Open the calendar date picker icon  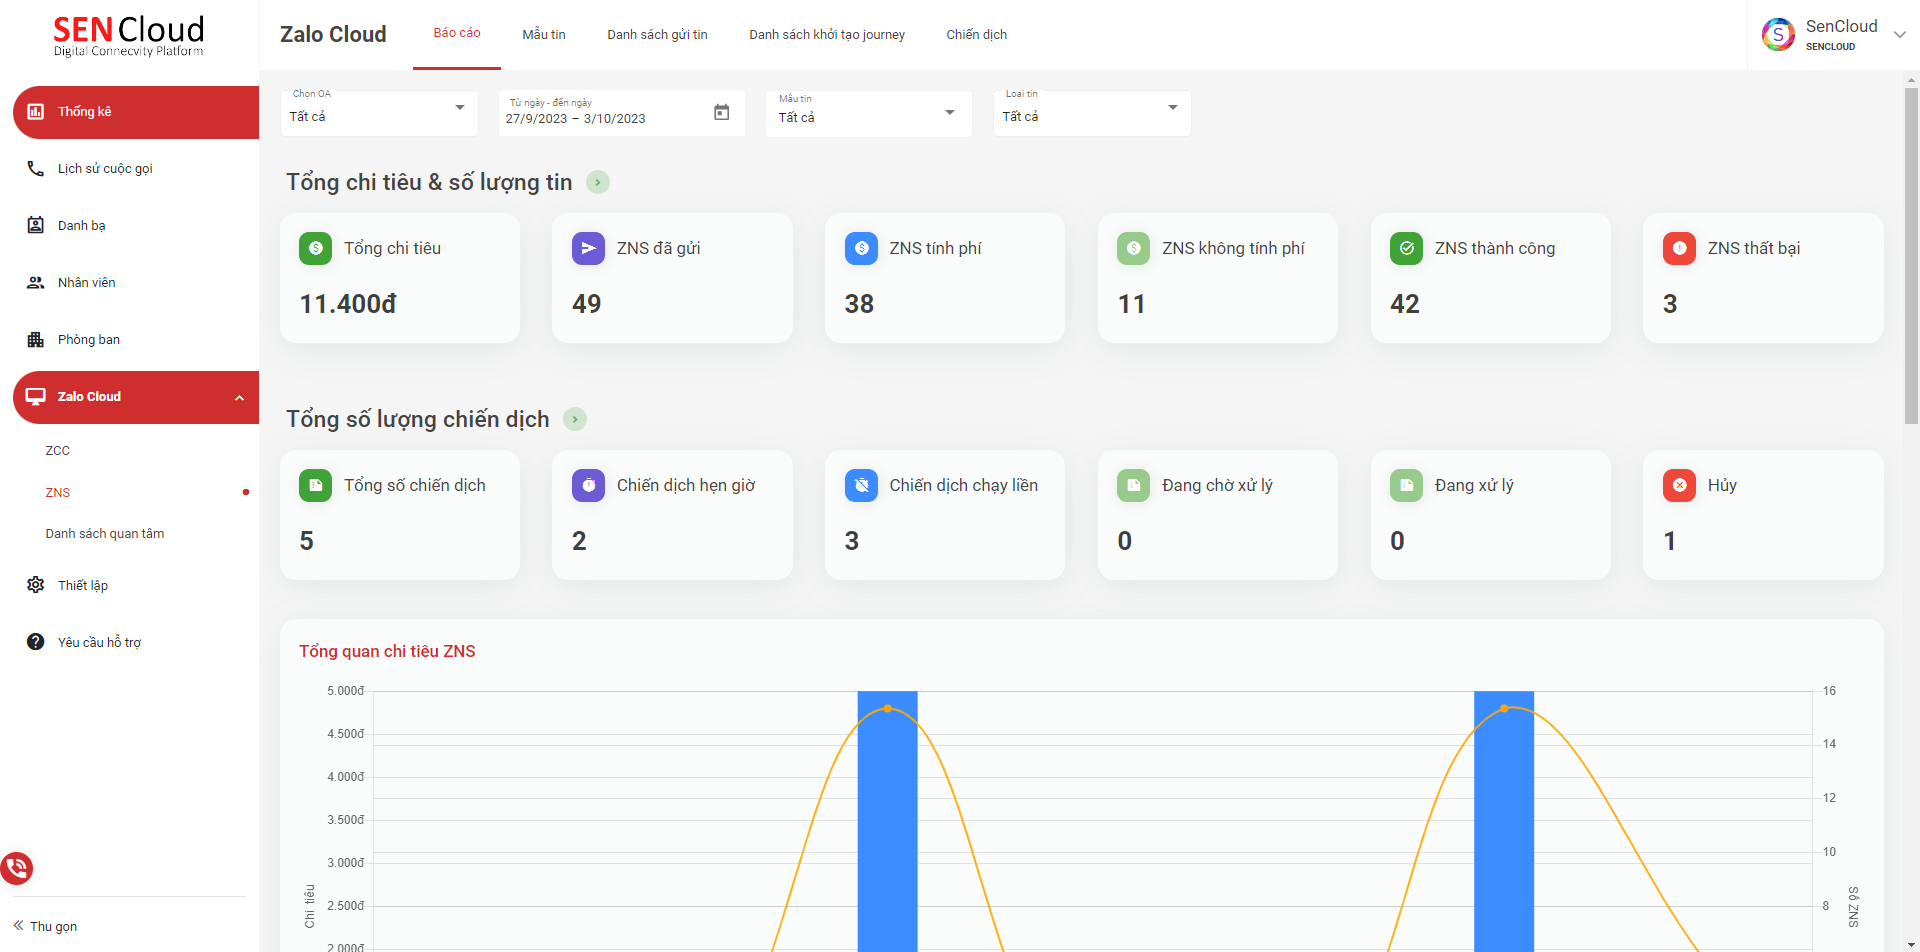pos(721,112)
